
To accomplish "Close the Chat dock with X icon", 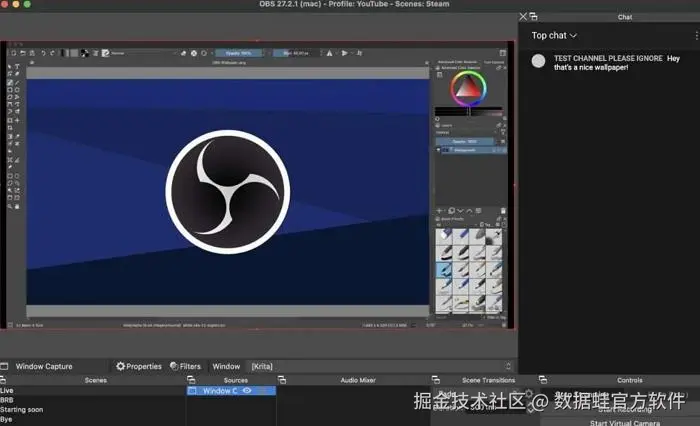I will coord(523,17).
